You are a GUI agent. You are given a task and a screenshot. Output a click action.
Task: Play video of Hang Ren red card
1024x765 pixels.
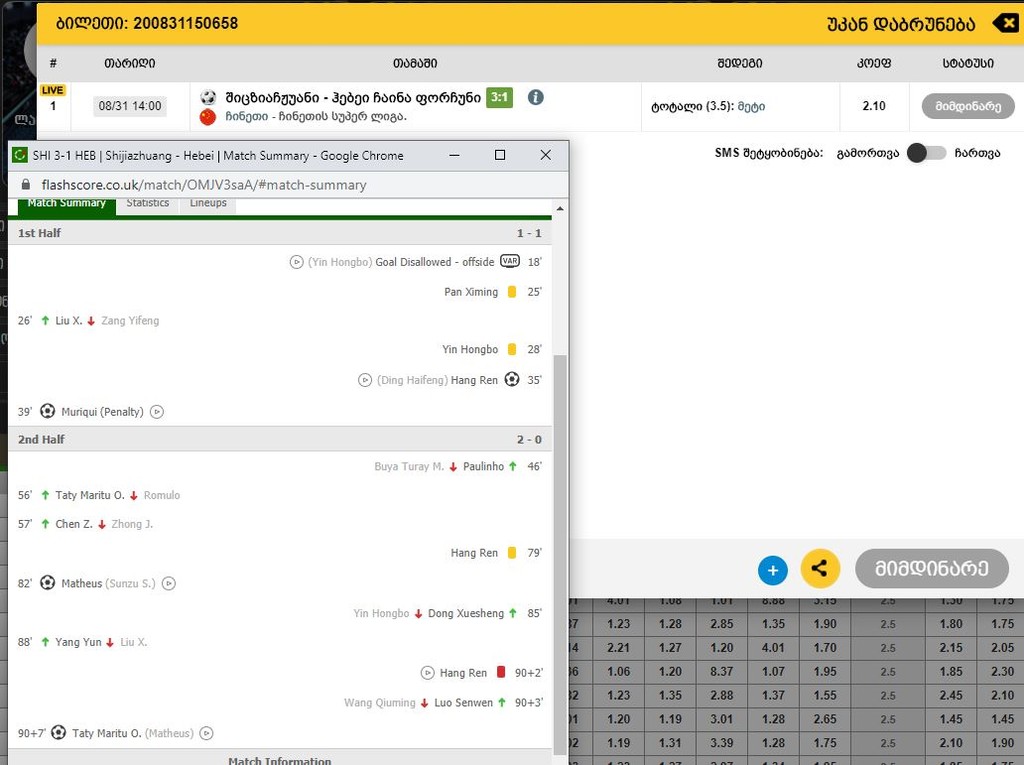[428, 673]
